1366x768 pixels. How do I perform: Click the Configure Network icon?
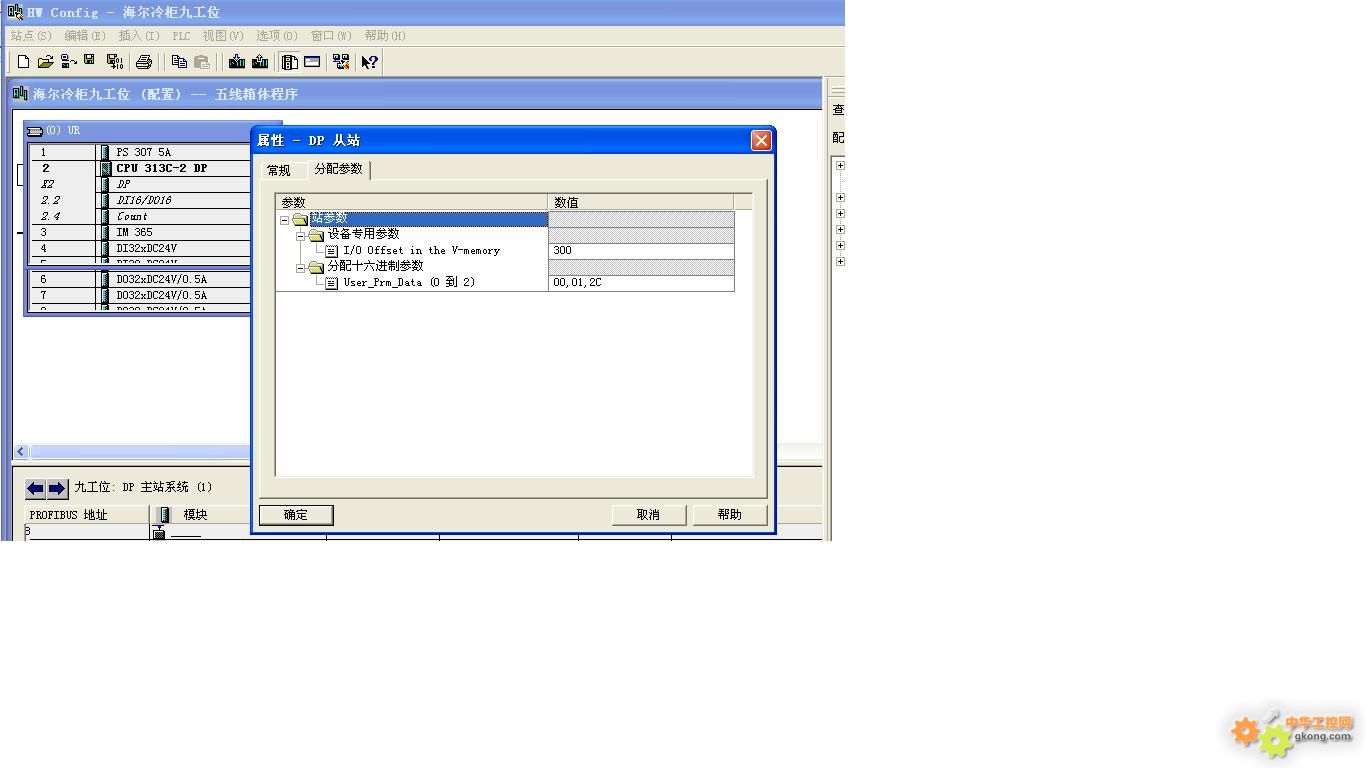(x=341, y=62)
